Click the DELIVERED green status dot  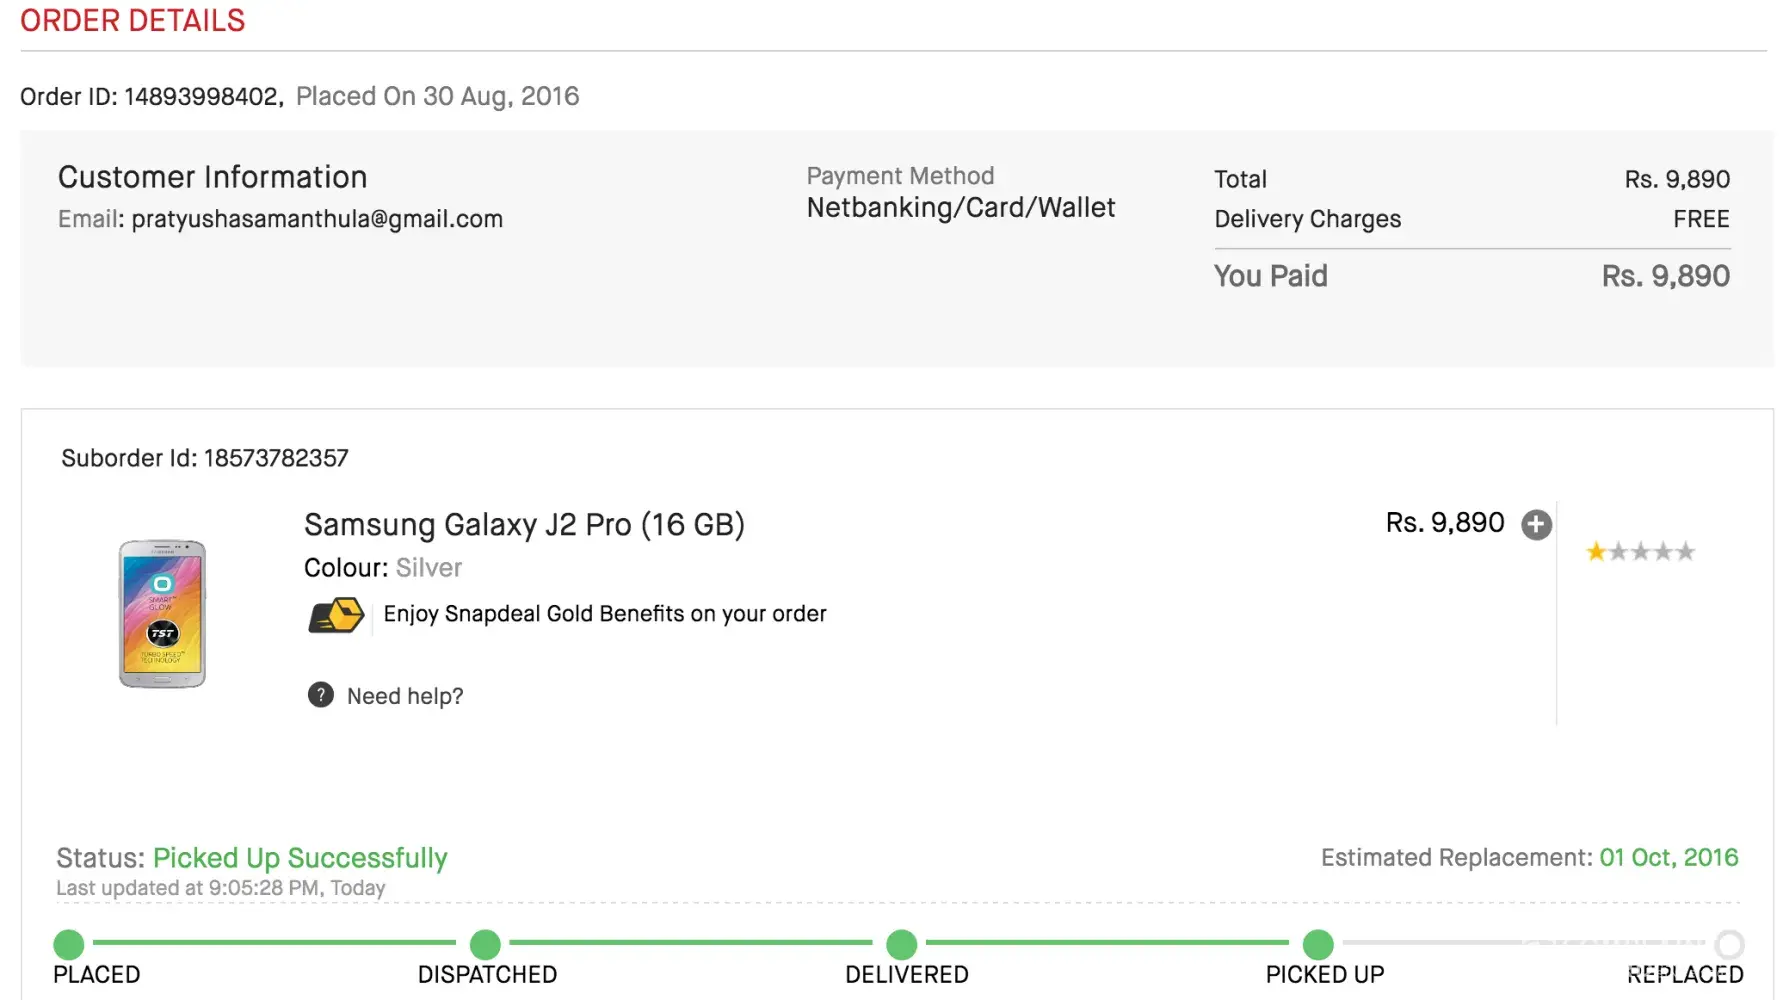(x=902, y=944)
